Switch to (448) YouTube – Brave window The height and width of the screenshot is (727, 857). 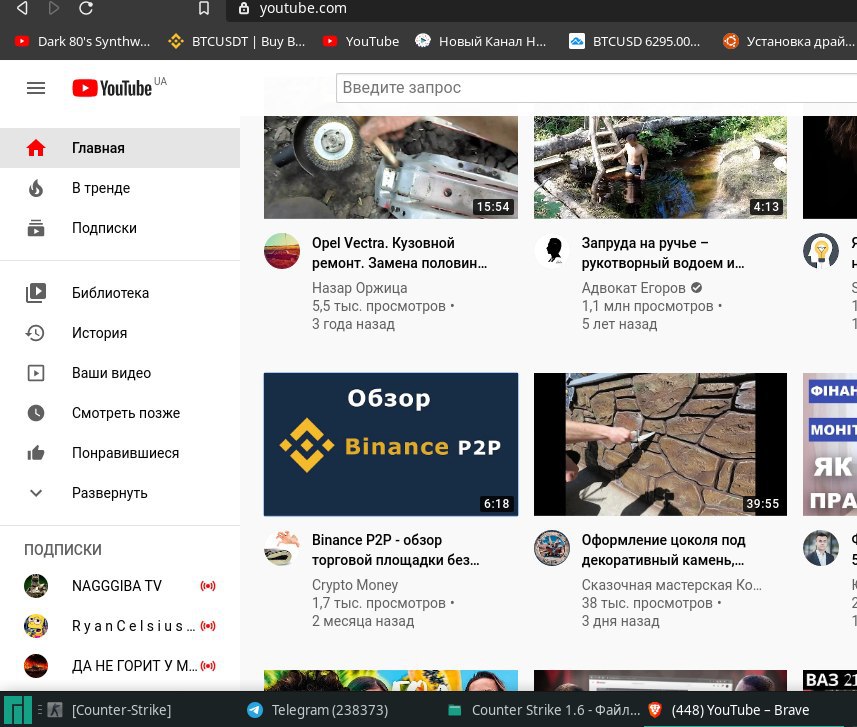[729, 710]
